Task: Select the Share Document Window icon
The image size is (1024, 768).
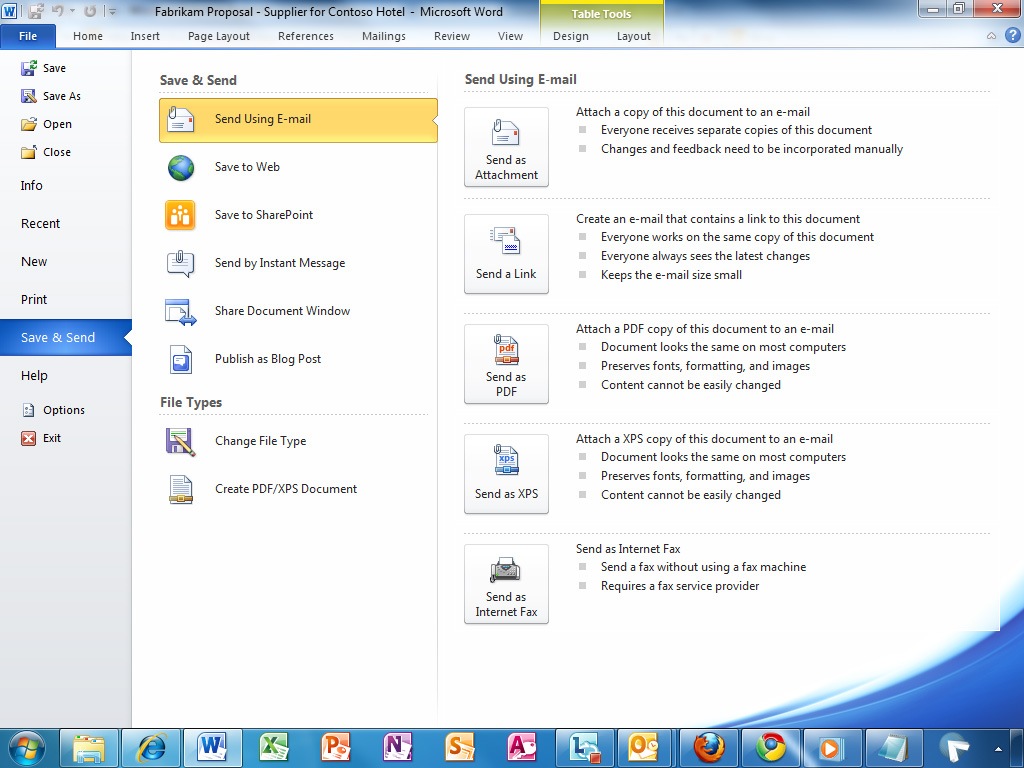Action: (x=180, y=312)
